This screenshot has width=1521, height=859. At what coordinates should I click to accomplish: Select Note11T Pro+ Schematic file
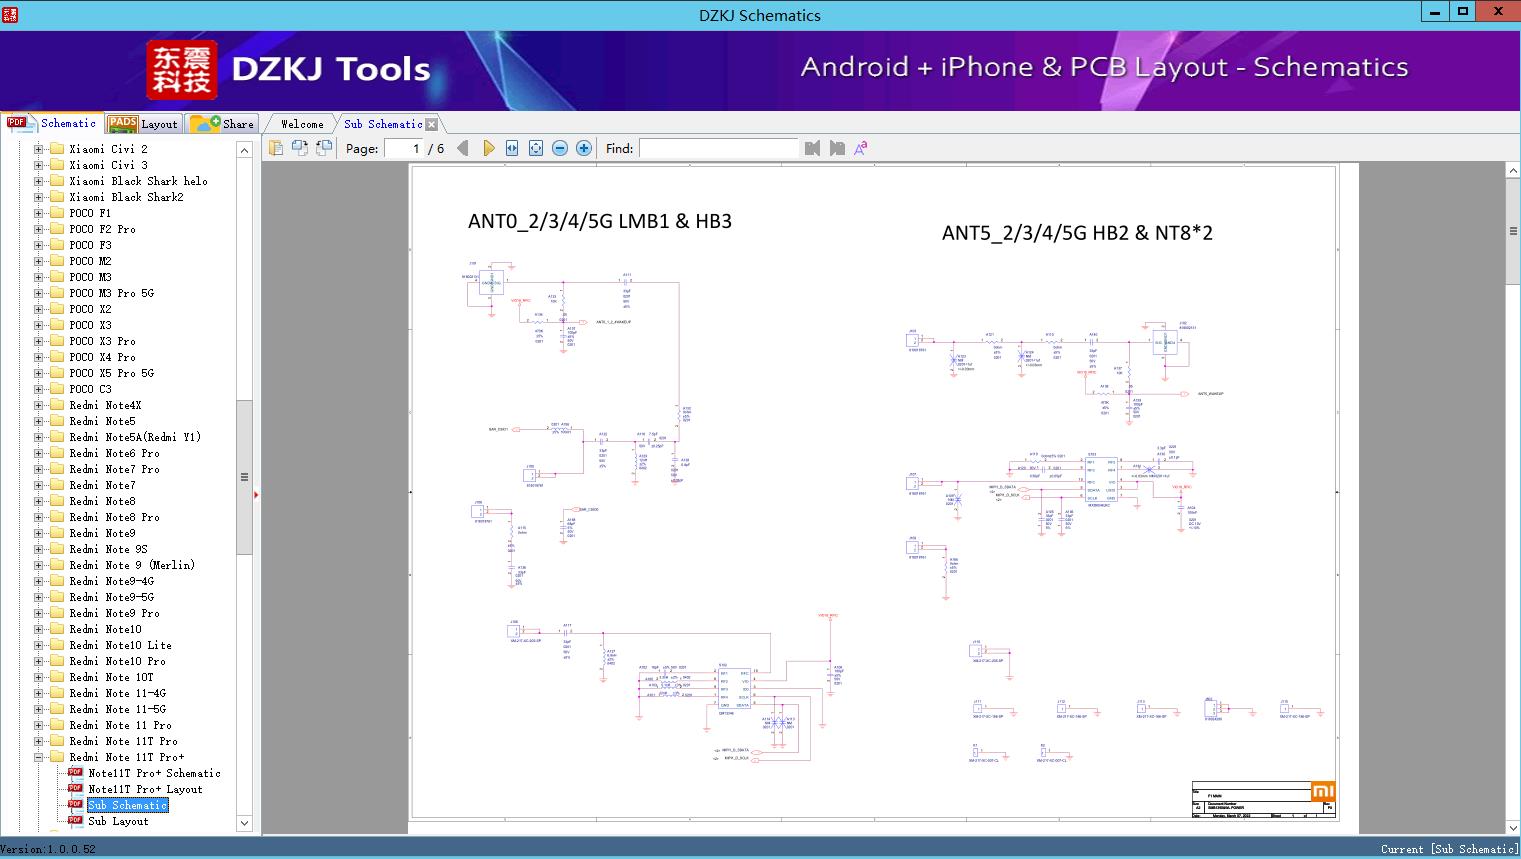click(154, 773)
